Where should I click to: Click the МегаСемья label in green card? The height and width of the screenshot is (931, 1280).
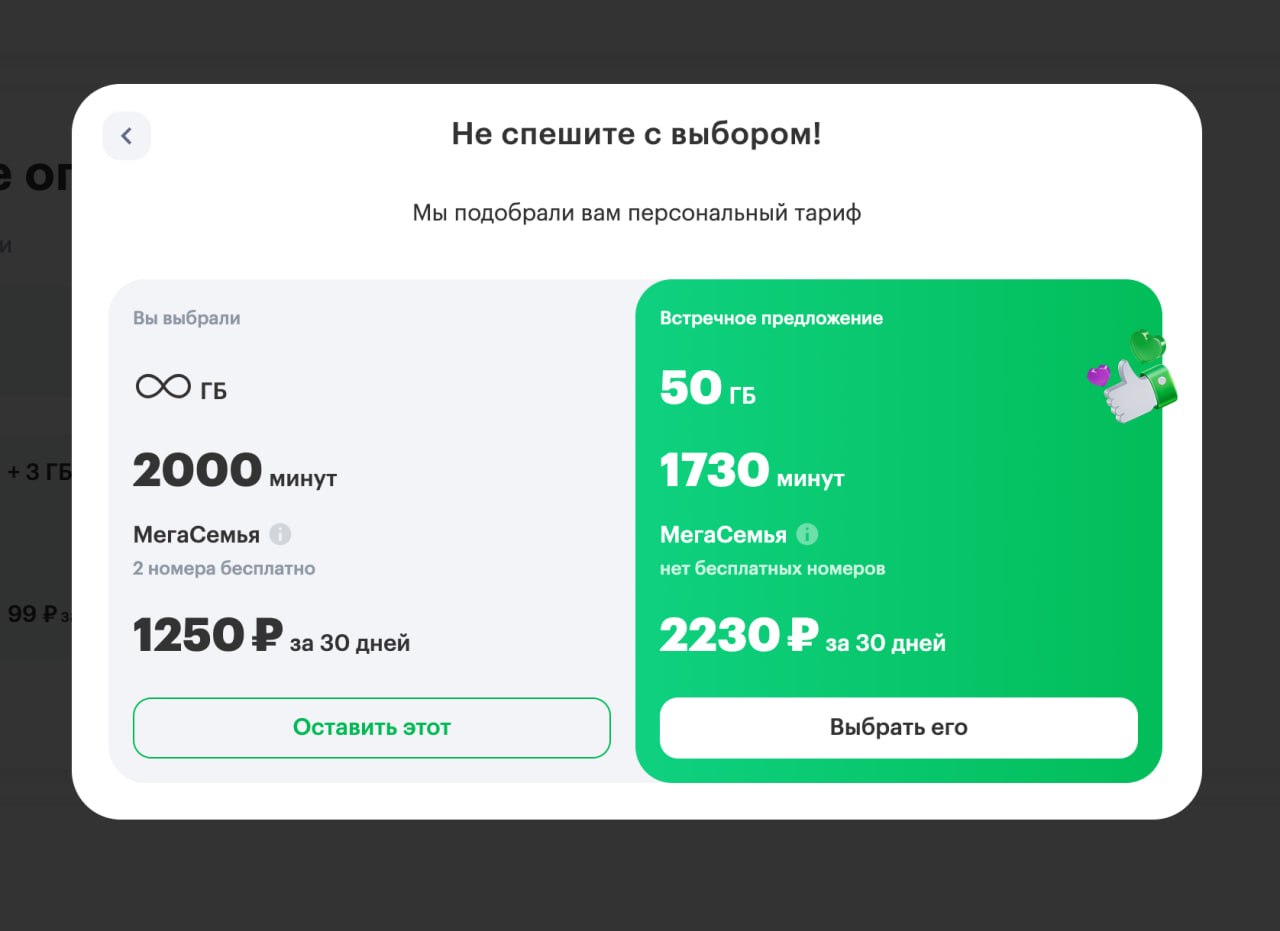[x=723, y=535]
